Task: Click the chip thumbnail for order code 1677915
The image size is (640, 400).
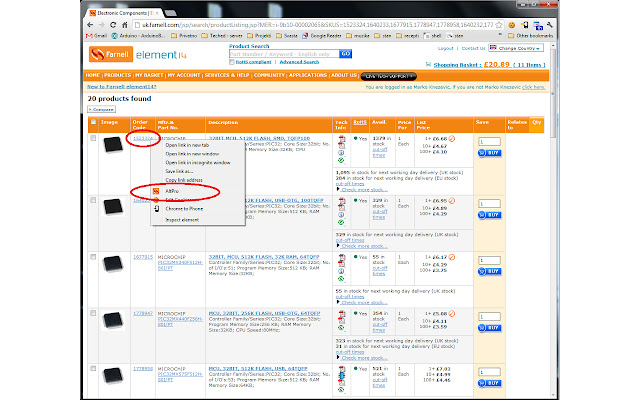Action: point(113,264)
